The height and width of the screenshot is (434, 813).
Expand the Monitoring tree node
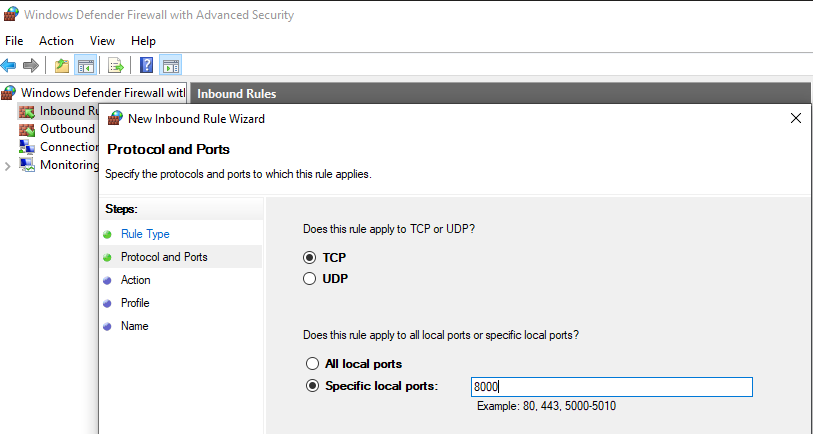tap(7, 166)
